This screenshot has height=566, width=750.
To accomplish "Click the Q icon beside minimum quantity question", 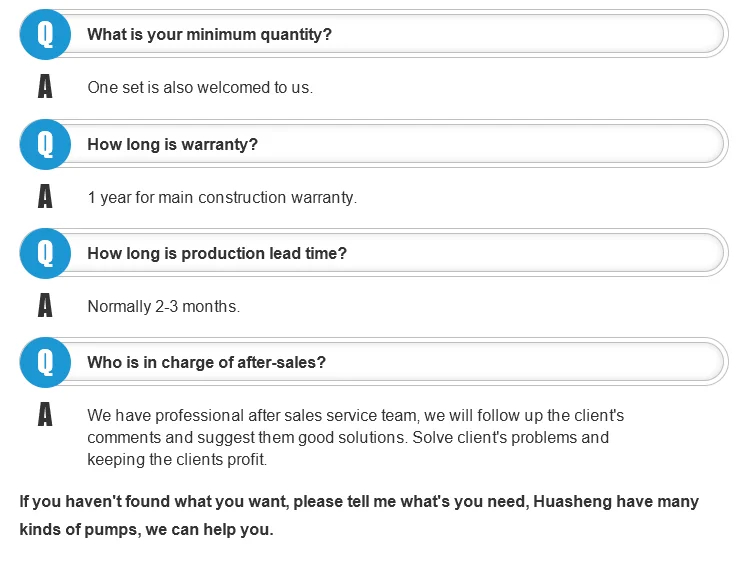I will coord(45,34).
